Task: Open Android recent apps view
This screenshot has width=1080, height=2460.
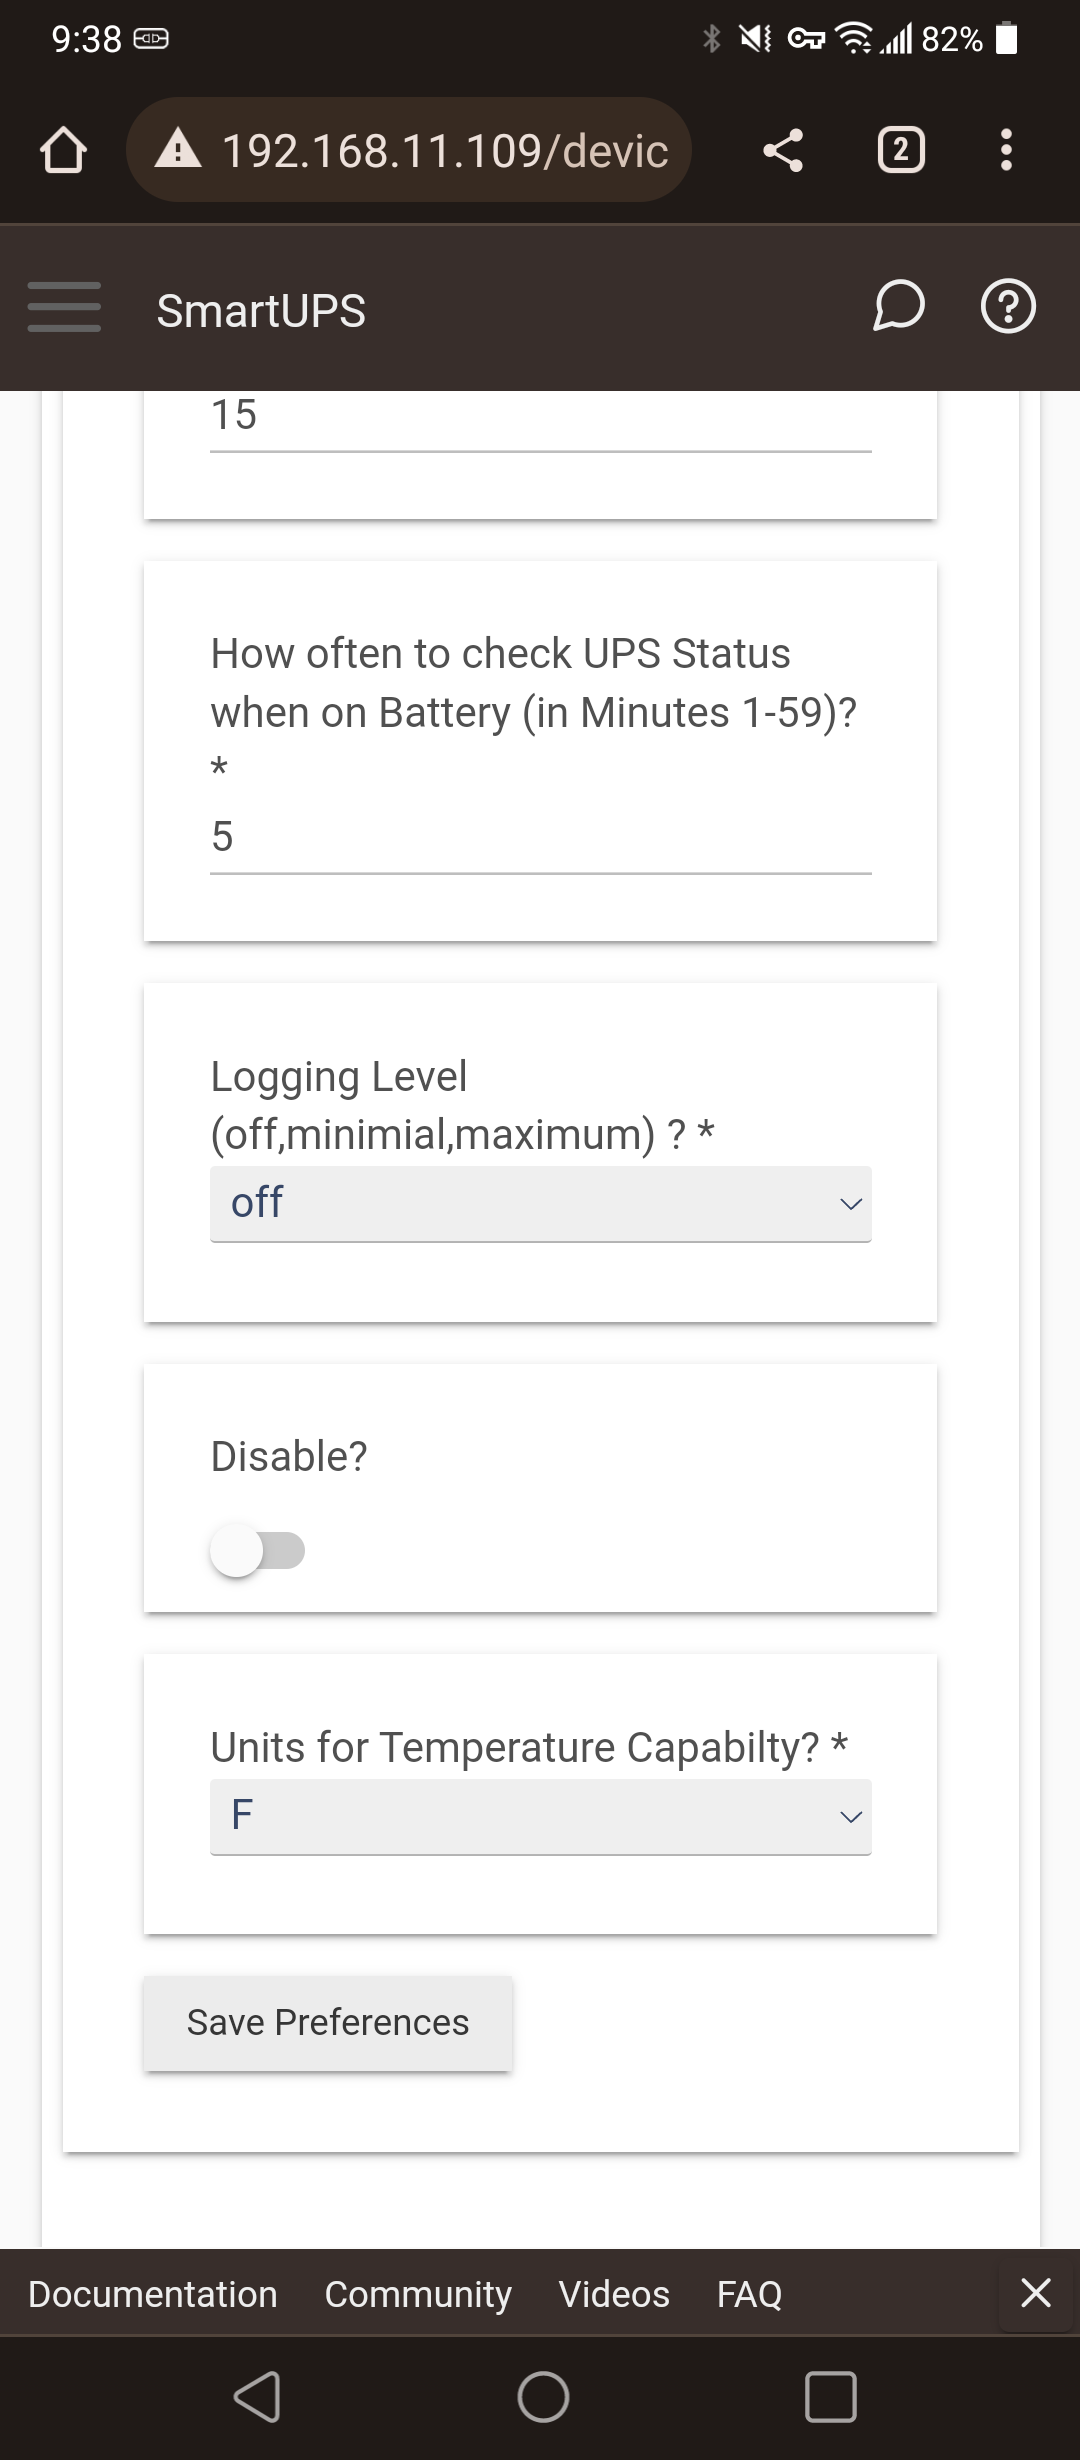Action: 830,2397
